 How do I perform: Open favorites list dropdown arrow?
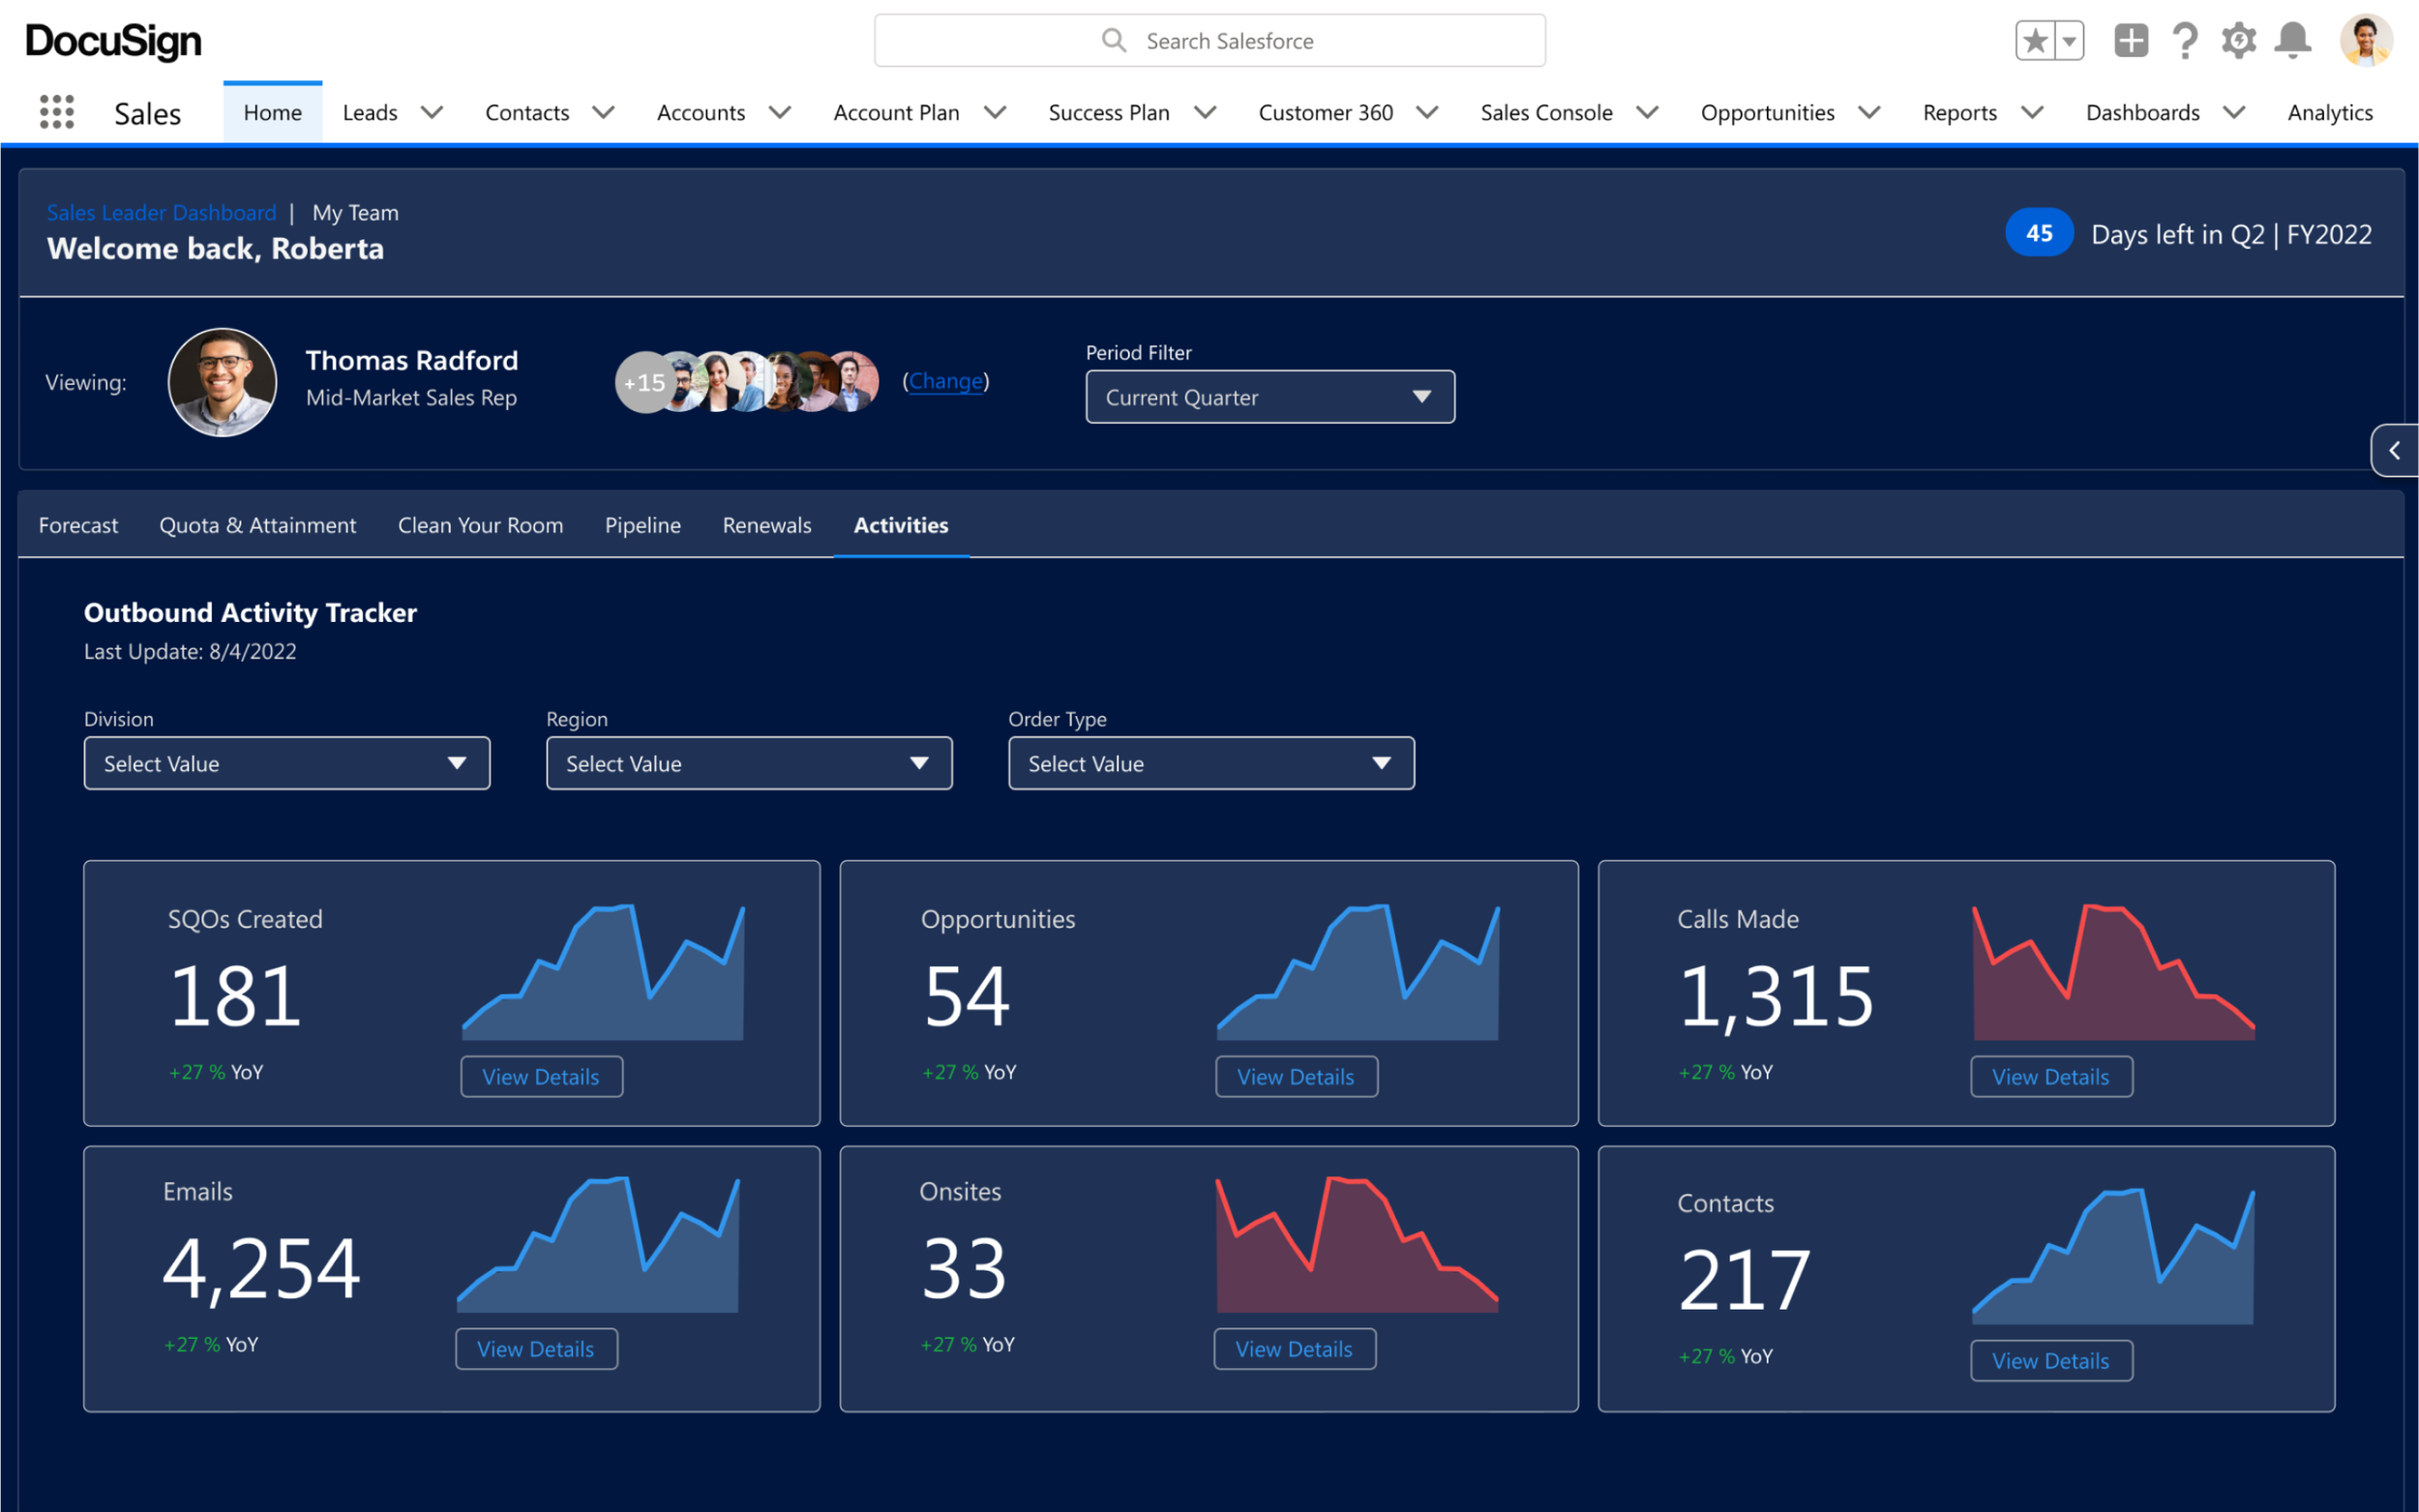point(2069,41)
